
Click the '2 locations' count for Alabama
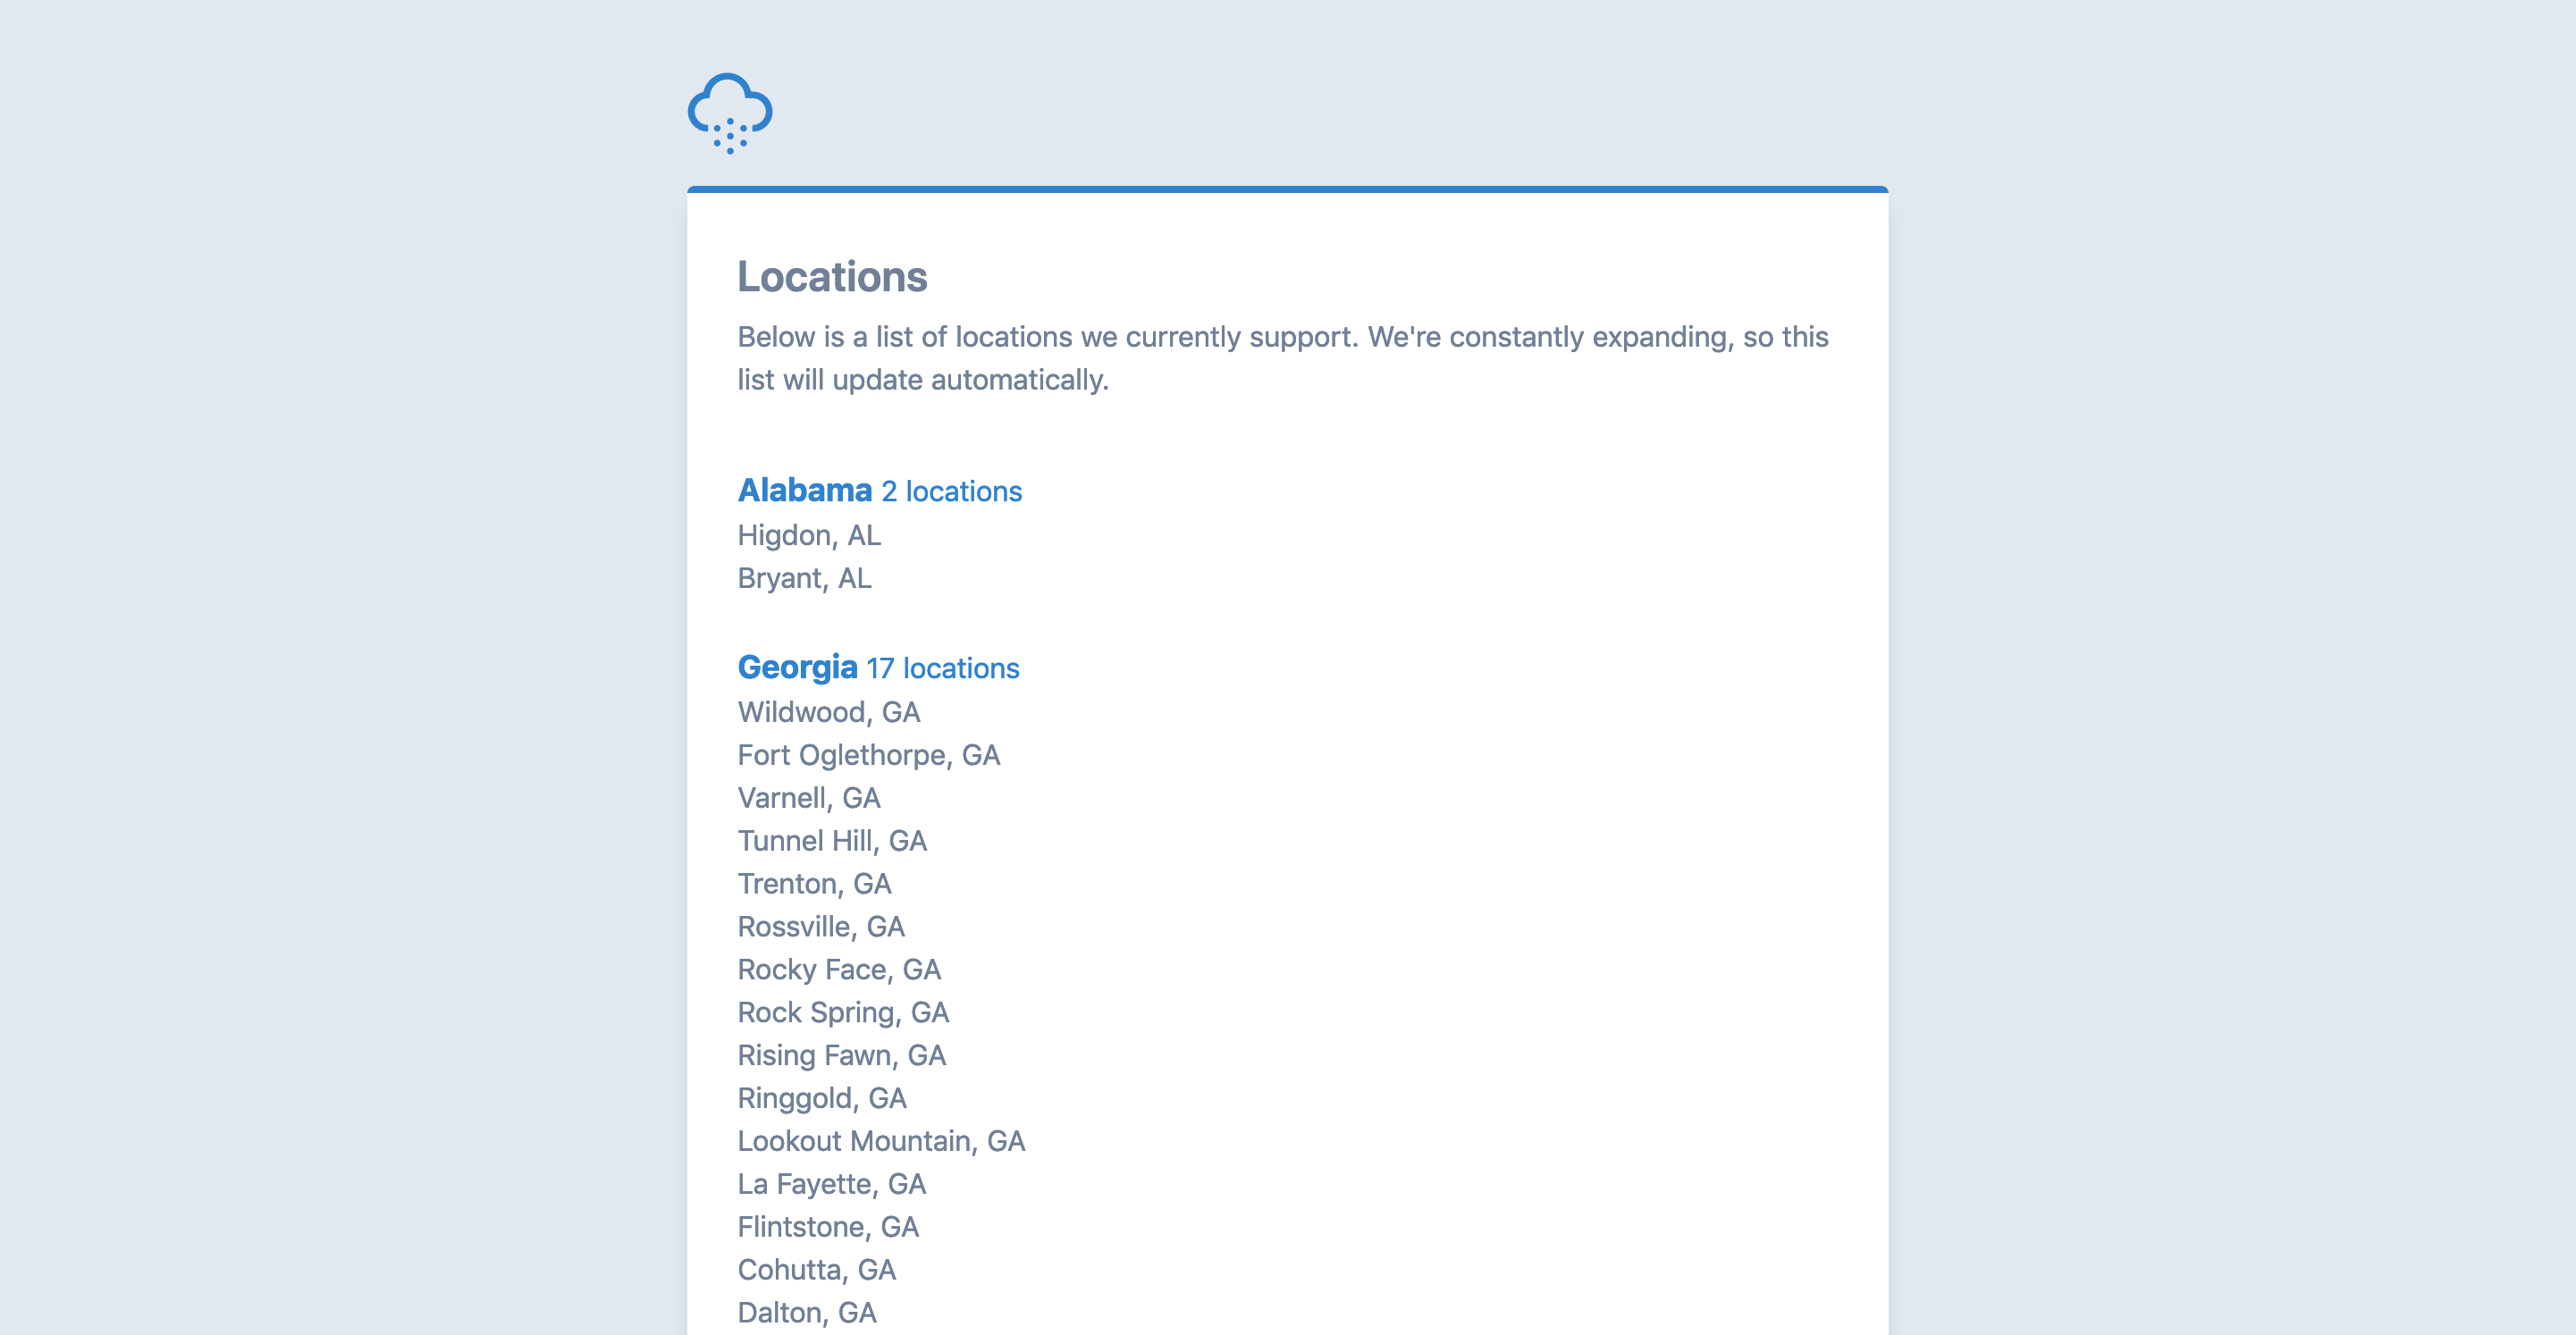950,491
